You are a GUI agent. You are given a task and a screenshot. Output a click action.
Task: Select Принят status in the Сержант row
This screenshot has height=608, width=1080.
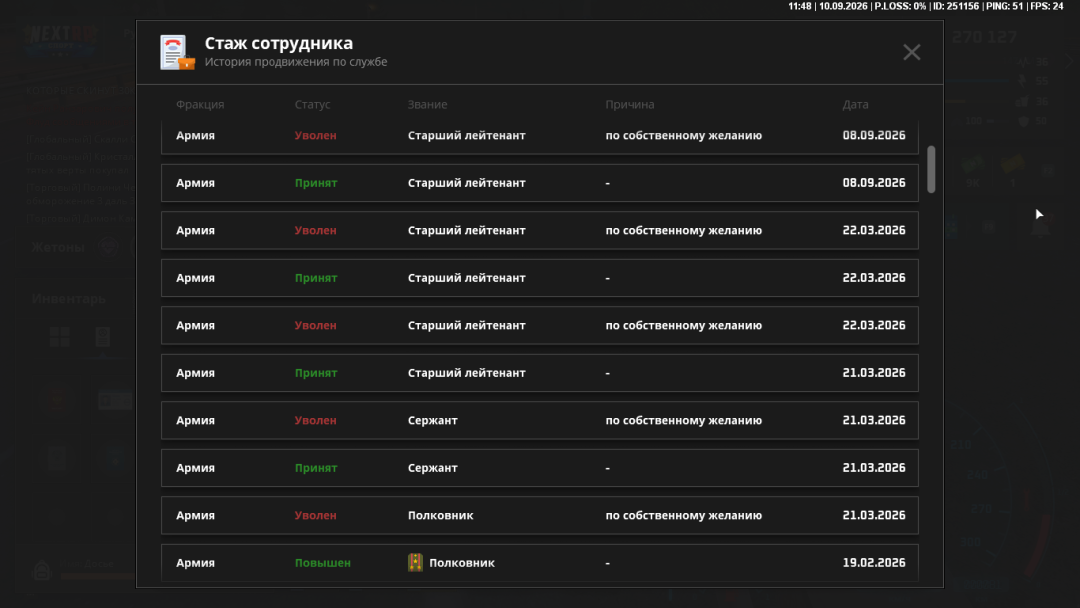pos(316,468)
